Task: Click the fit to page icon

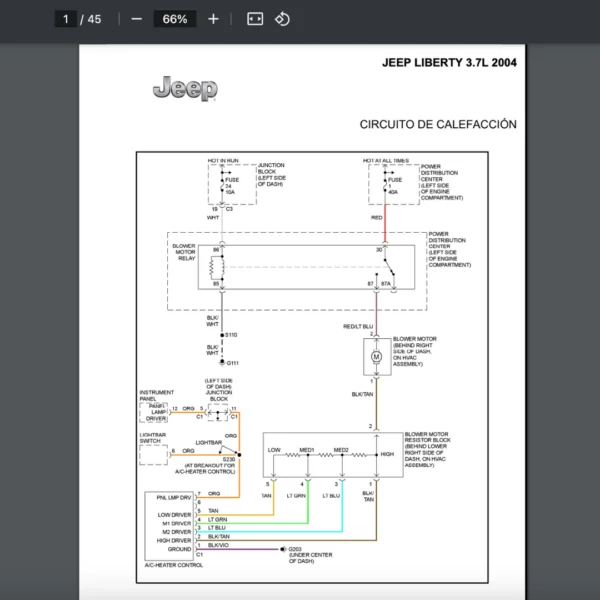Action: pos(255,19)
